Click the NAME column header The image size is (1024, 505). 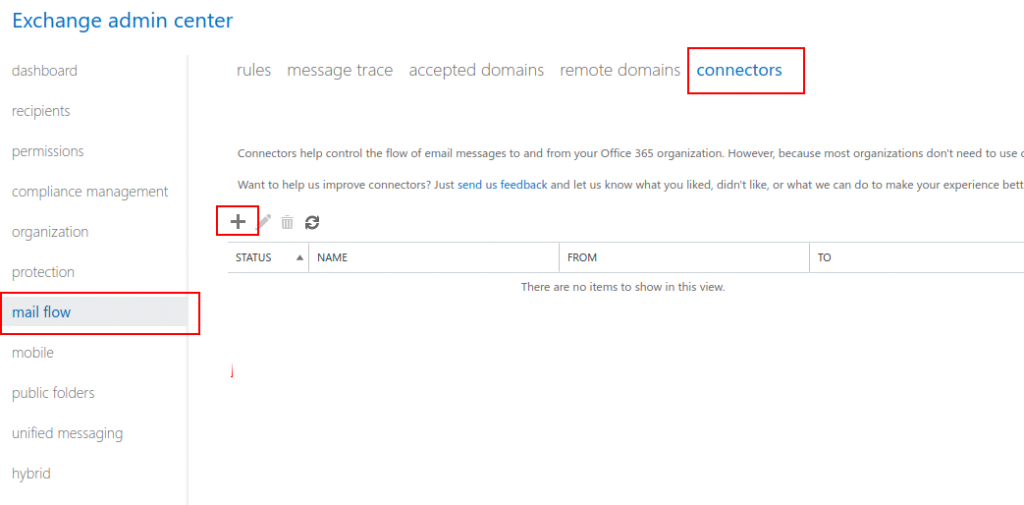[332, 258]
